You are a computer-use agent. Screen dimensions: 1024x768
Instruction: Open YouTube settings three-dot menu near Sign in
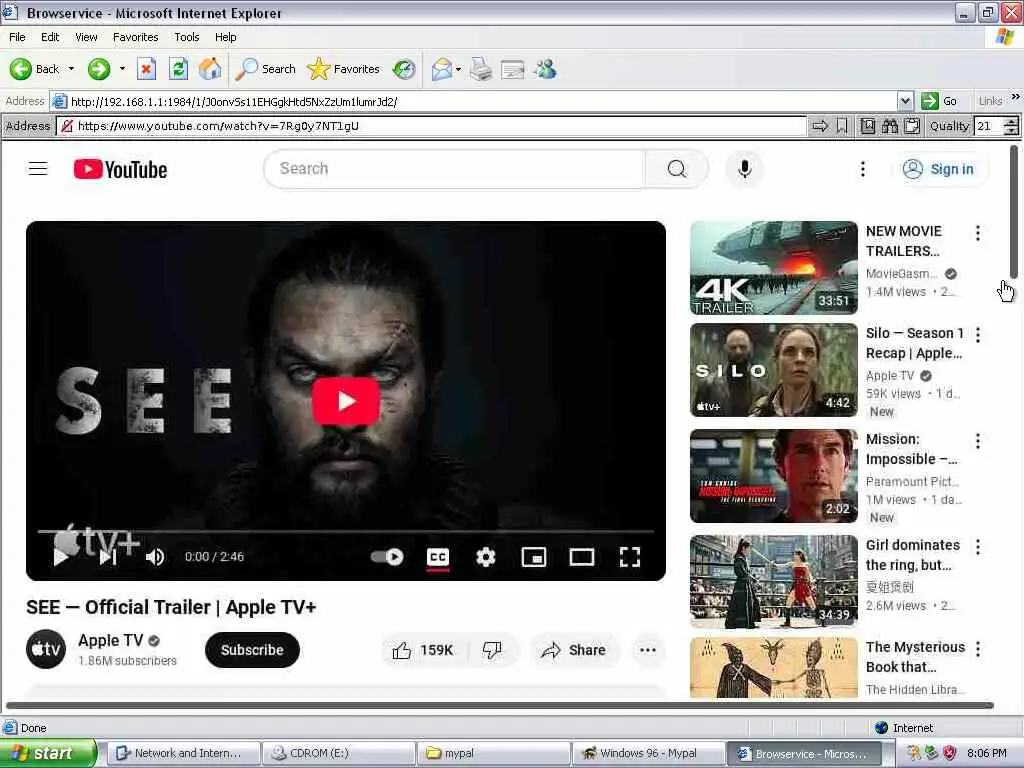point(863,169)
